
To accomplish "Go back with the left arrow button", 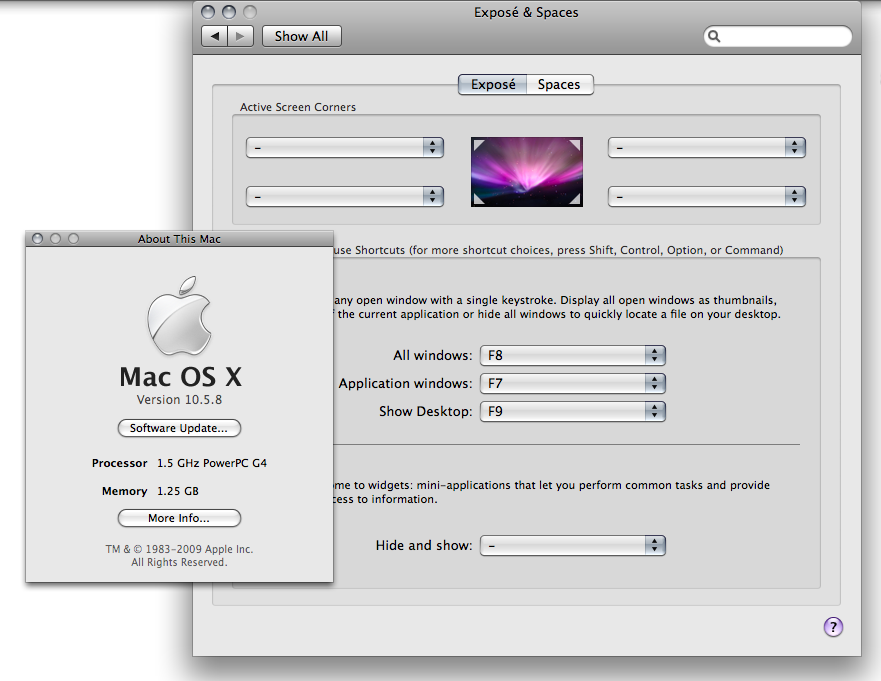I will click(214, 37).
